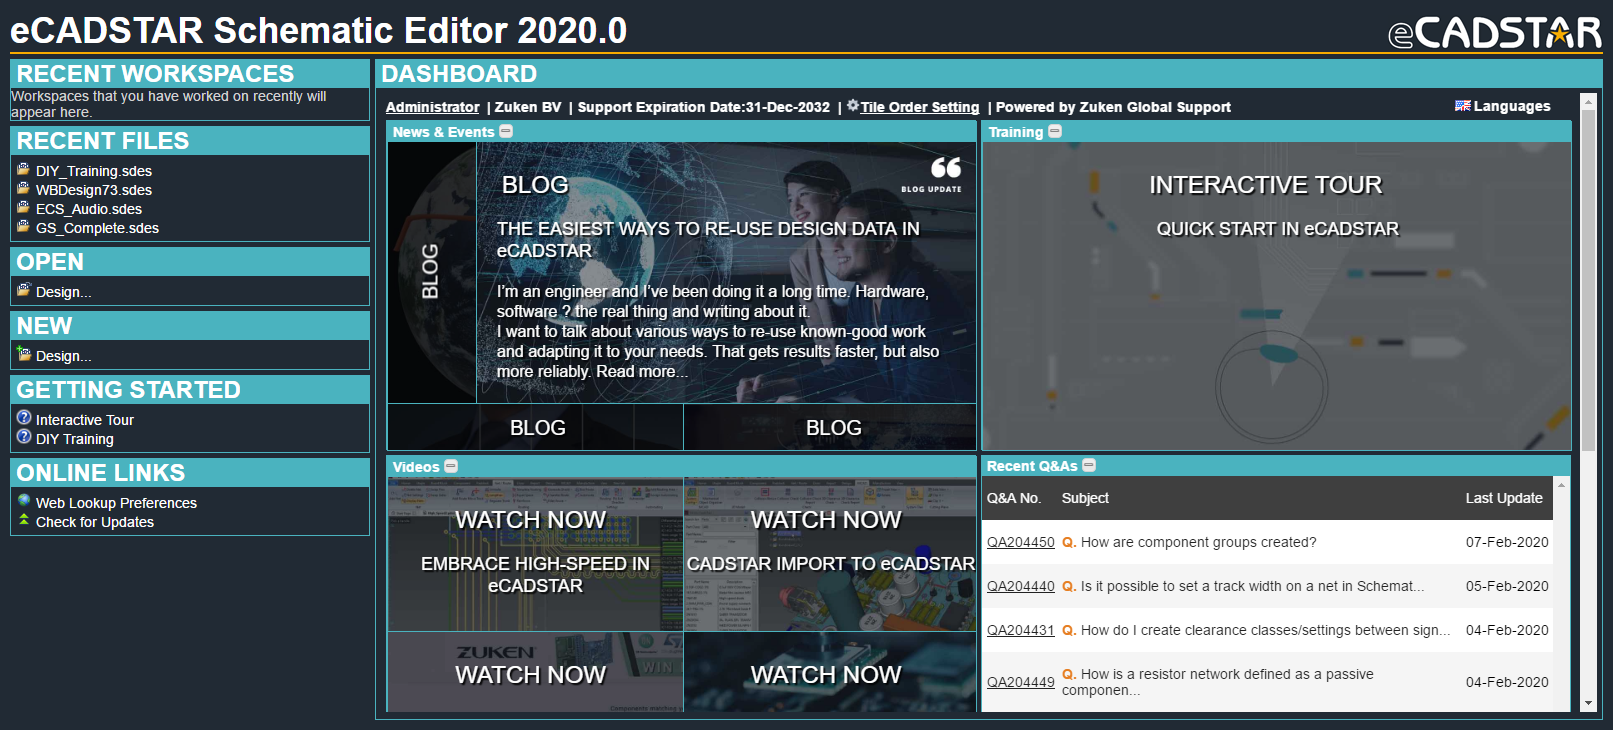
Task: Start the Interactive Tour from Getting Started
Action: pyautogui.click(x=85, y=420)
